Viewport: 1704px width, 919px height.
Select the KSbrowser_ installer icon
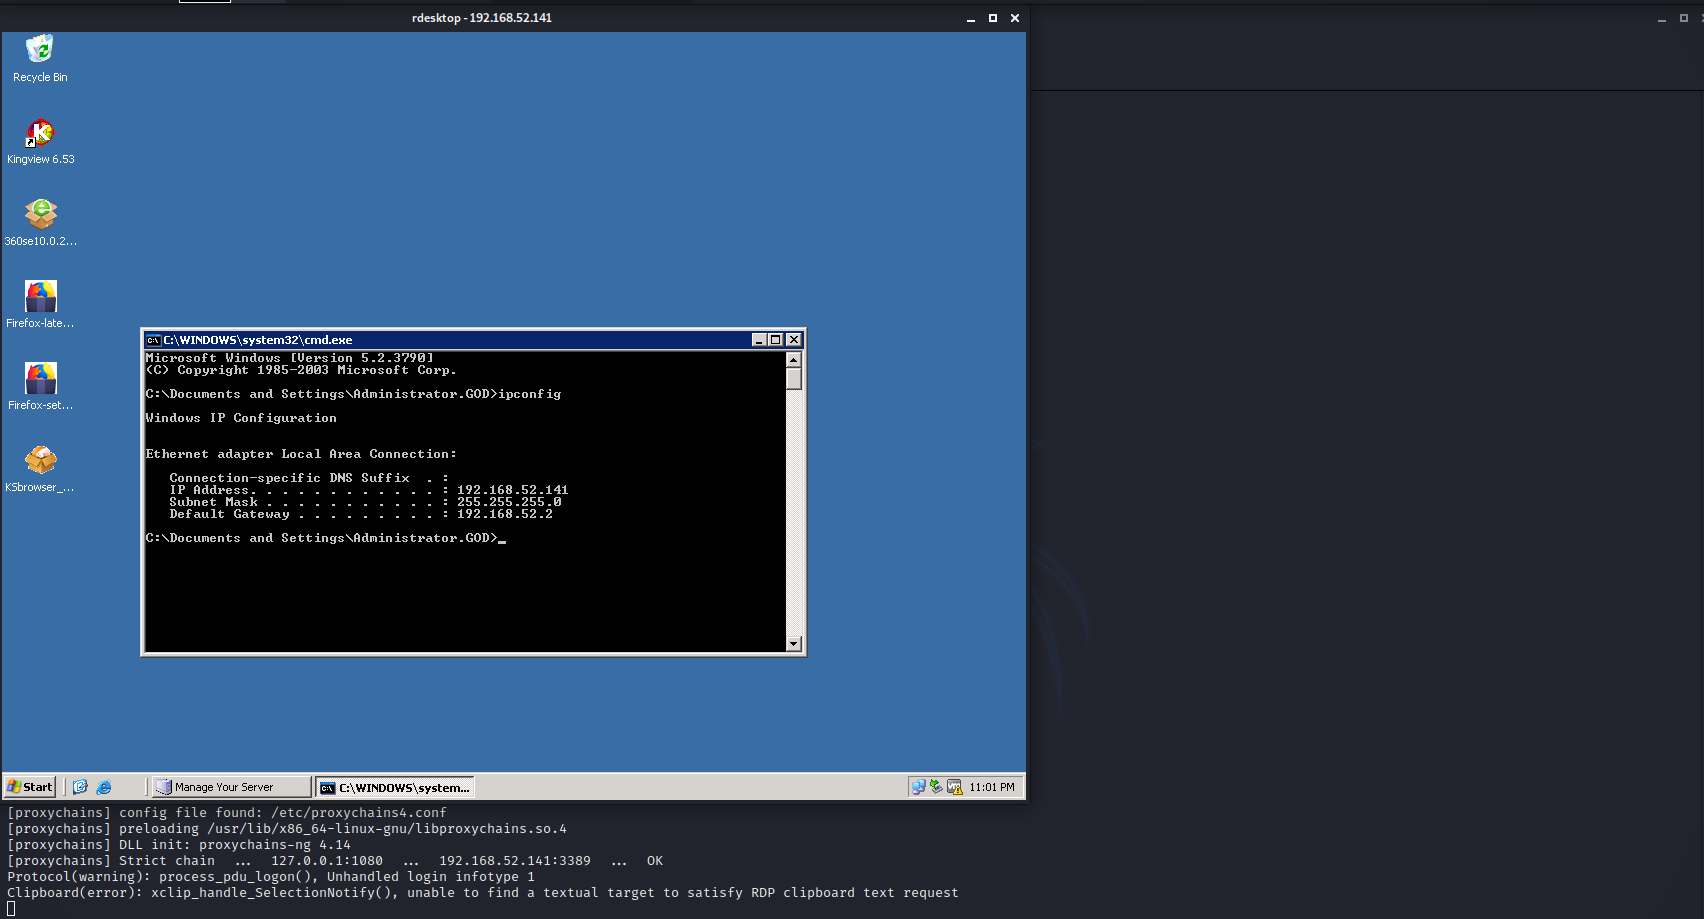(40, 468)
